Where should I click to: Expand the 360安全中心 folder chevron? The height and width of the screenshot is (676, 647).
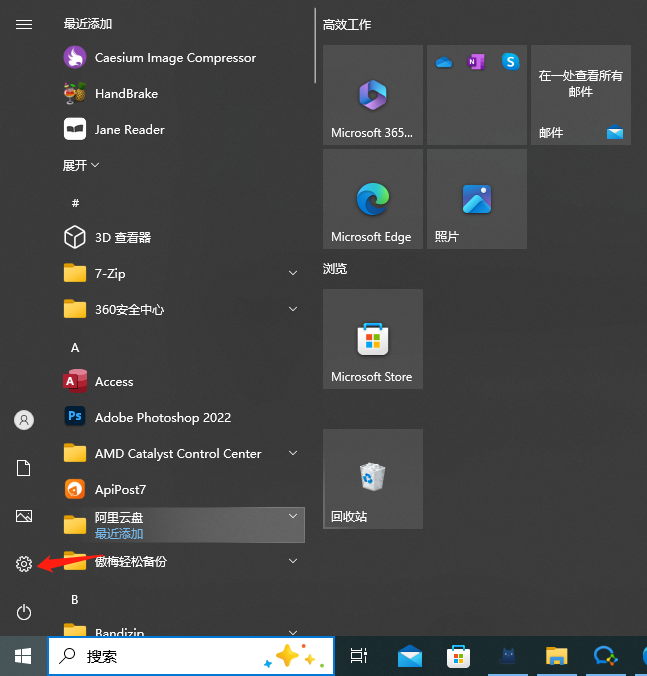pyautogui.click(x=293, y=309)
